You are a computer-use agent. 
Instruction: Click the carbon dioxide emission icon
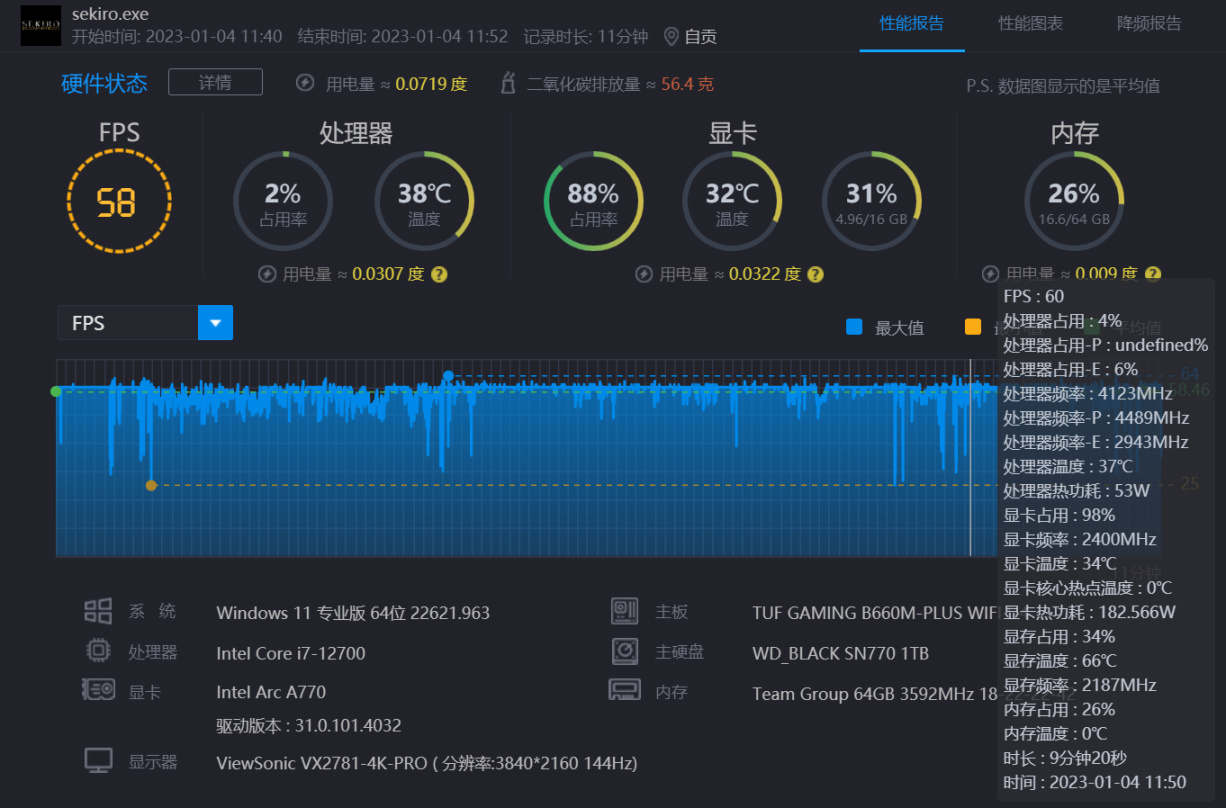pyautogui.click(x=508, y=83)
